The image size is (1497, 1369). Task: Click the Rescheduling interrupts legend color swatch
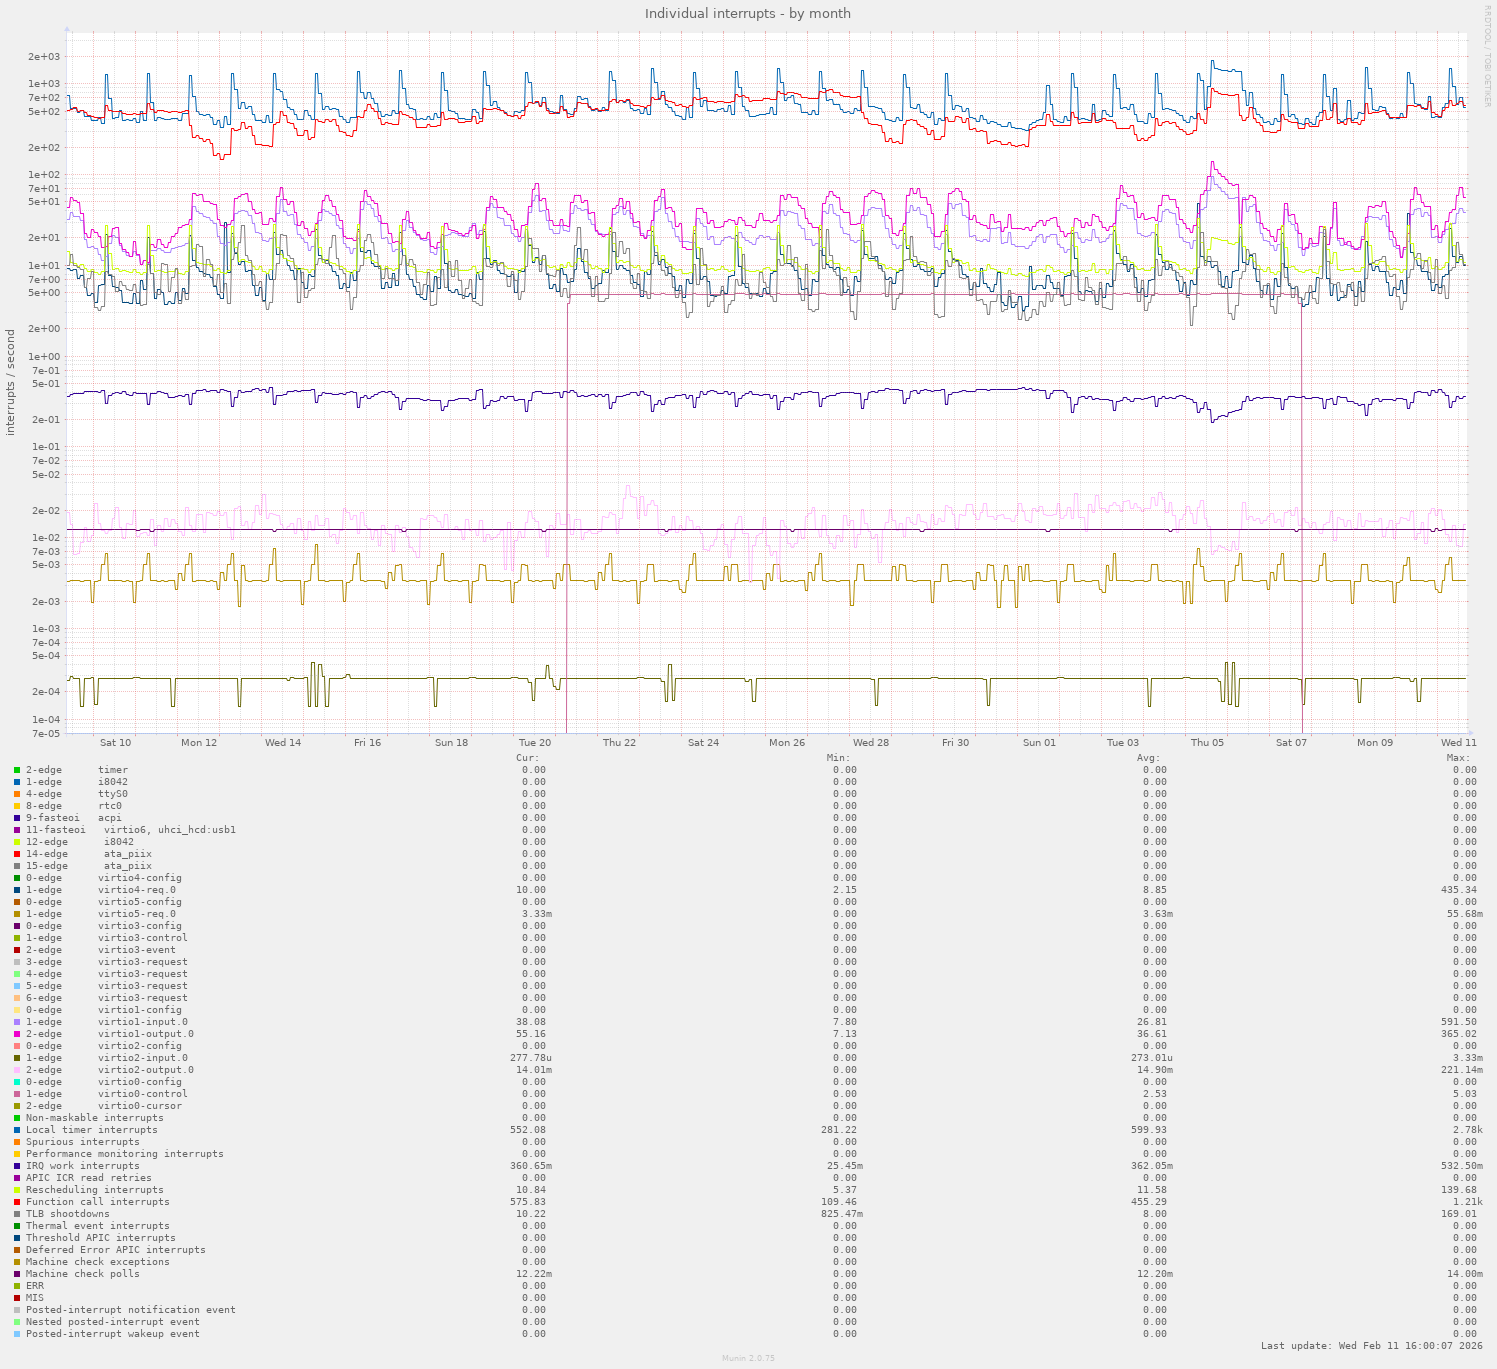[x=17, y=1190]
